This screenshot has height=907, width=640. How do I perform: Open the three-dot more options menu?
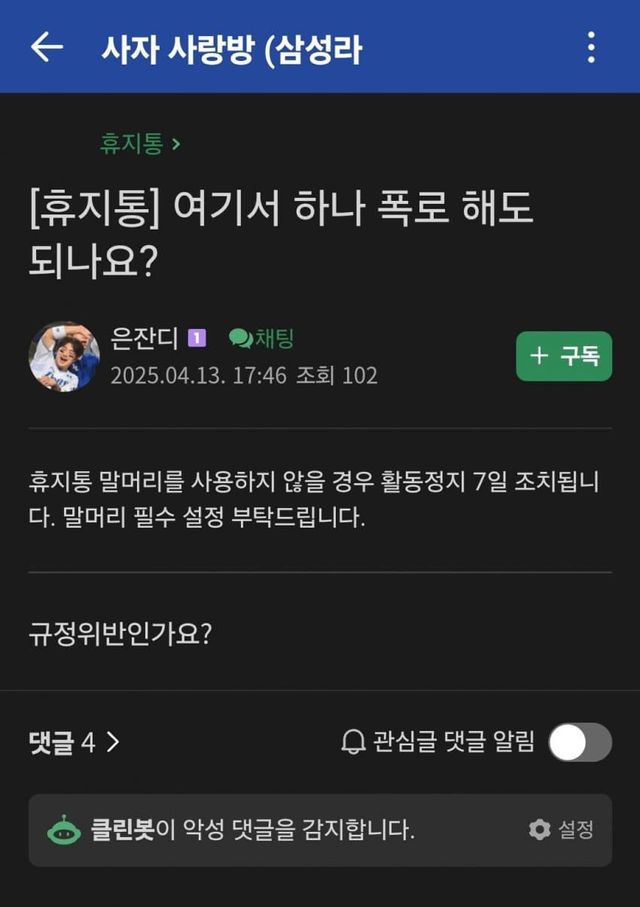[591, 47]
